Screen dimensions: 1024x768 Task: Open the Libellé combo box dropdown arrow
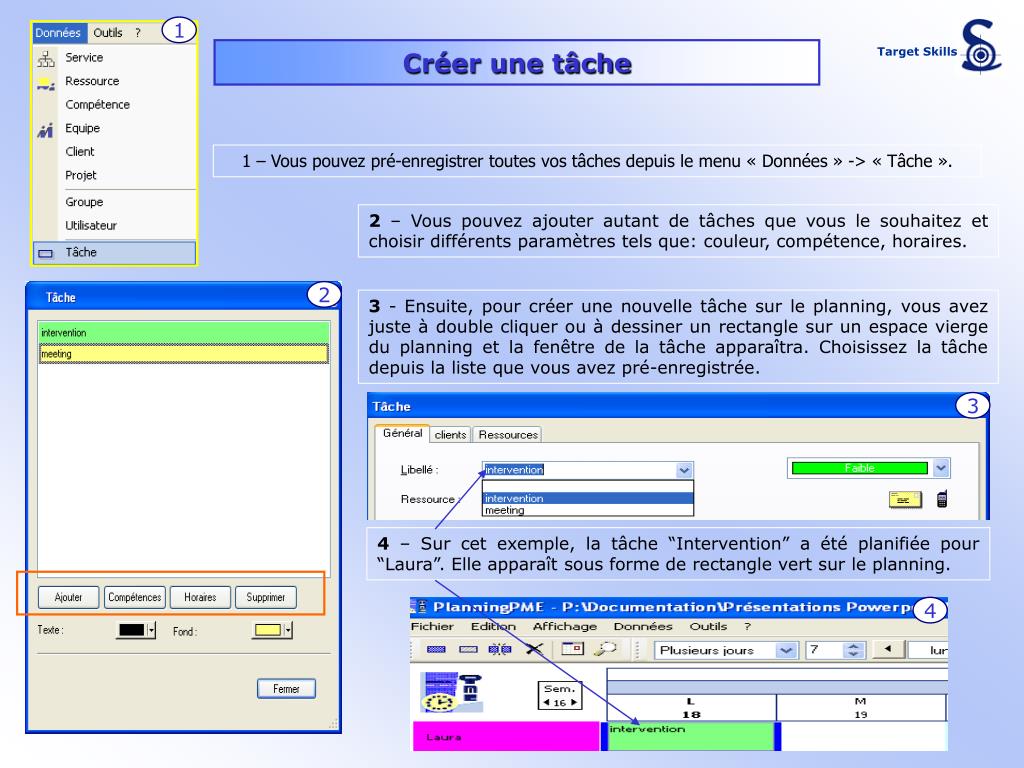tap(684, 470)
